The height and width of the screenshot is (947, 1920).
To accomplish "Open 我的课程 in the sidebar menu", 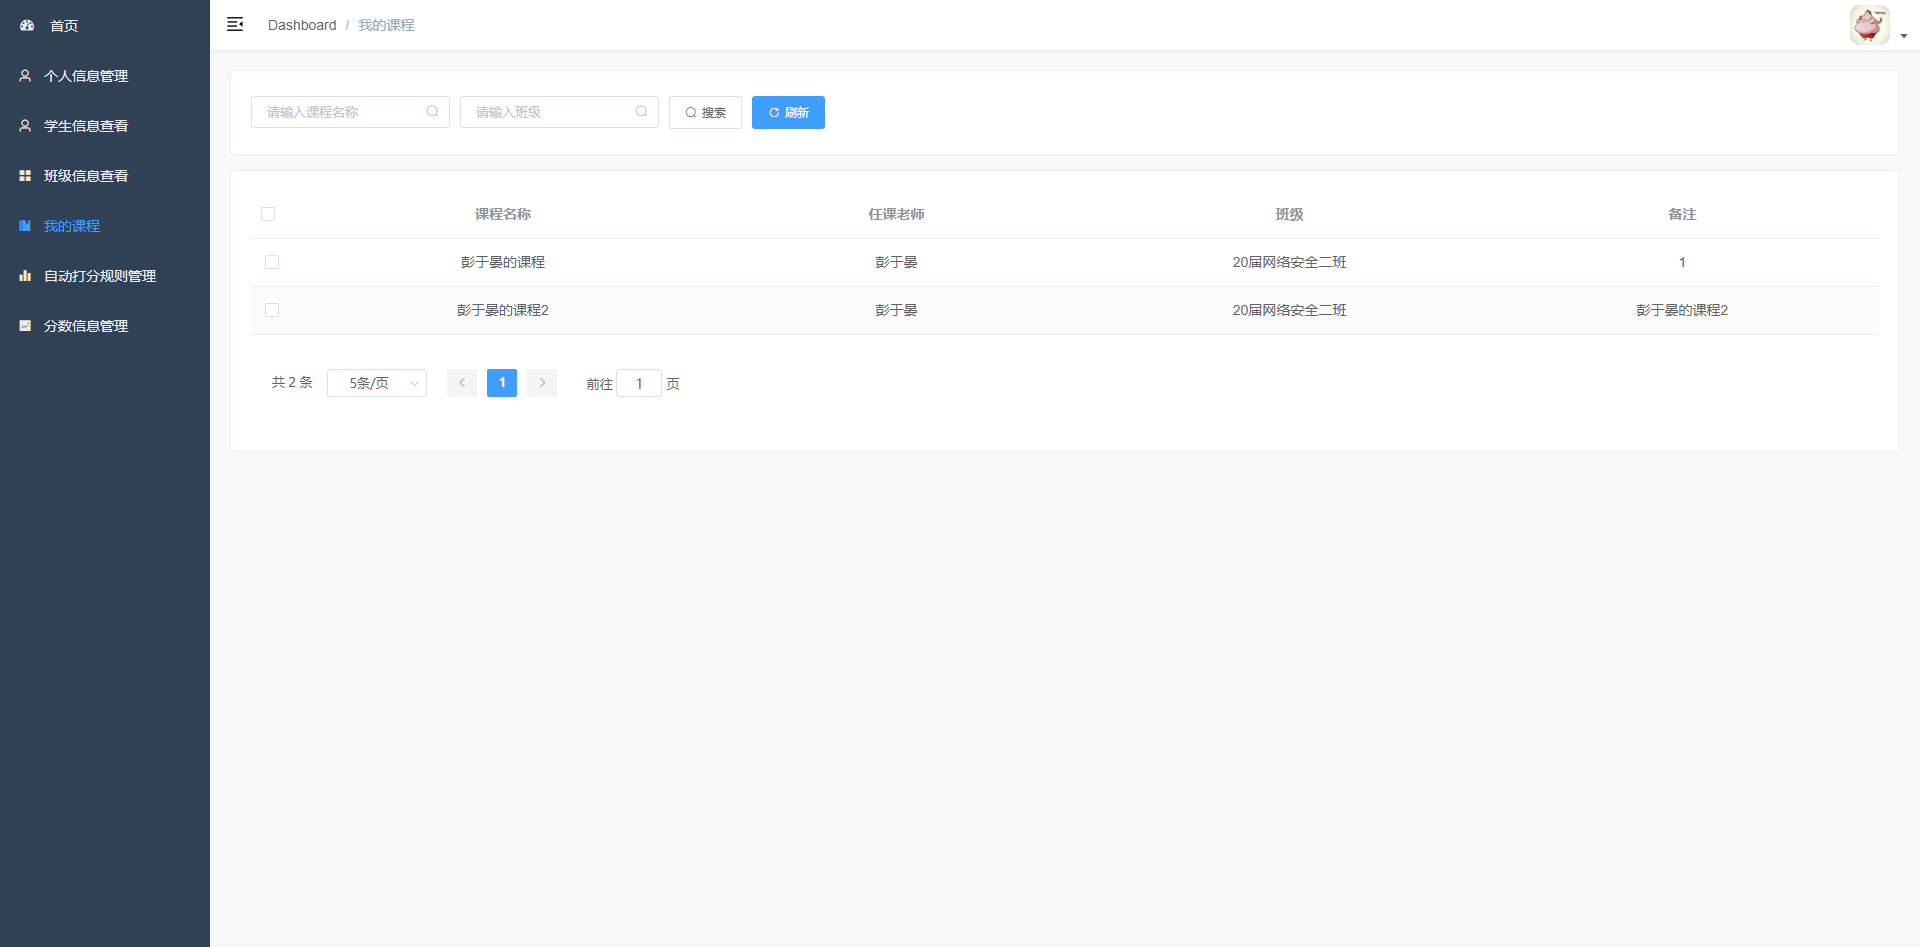I will click(72, 226).
